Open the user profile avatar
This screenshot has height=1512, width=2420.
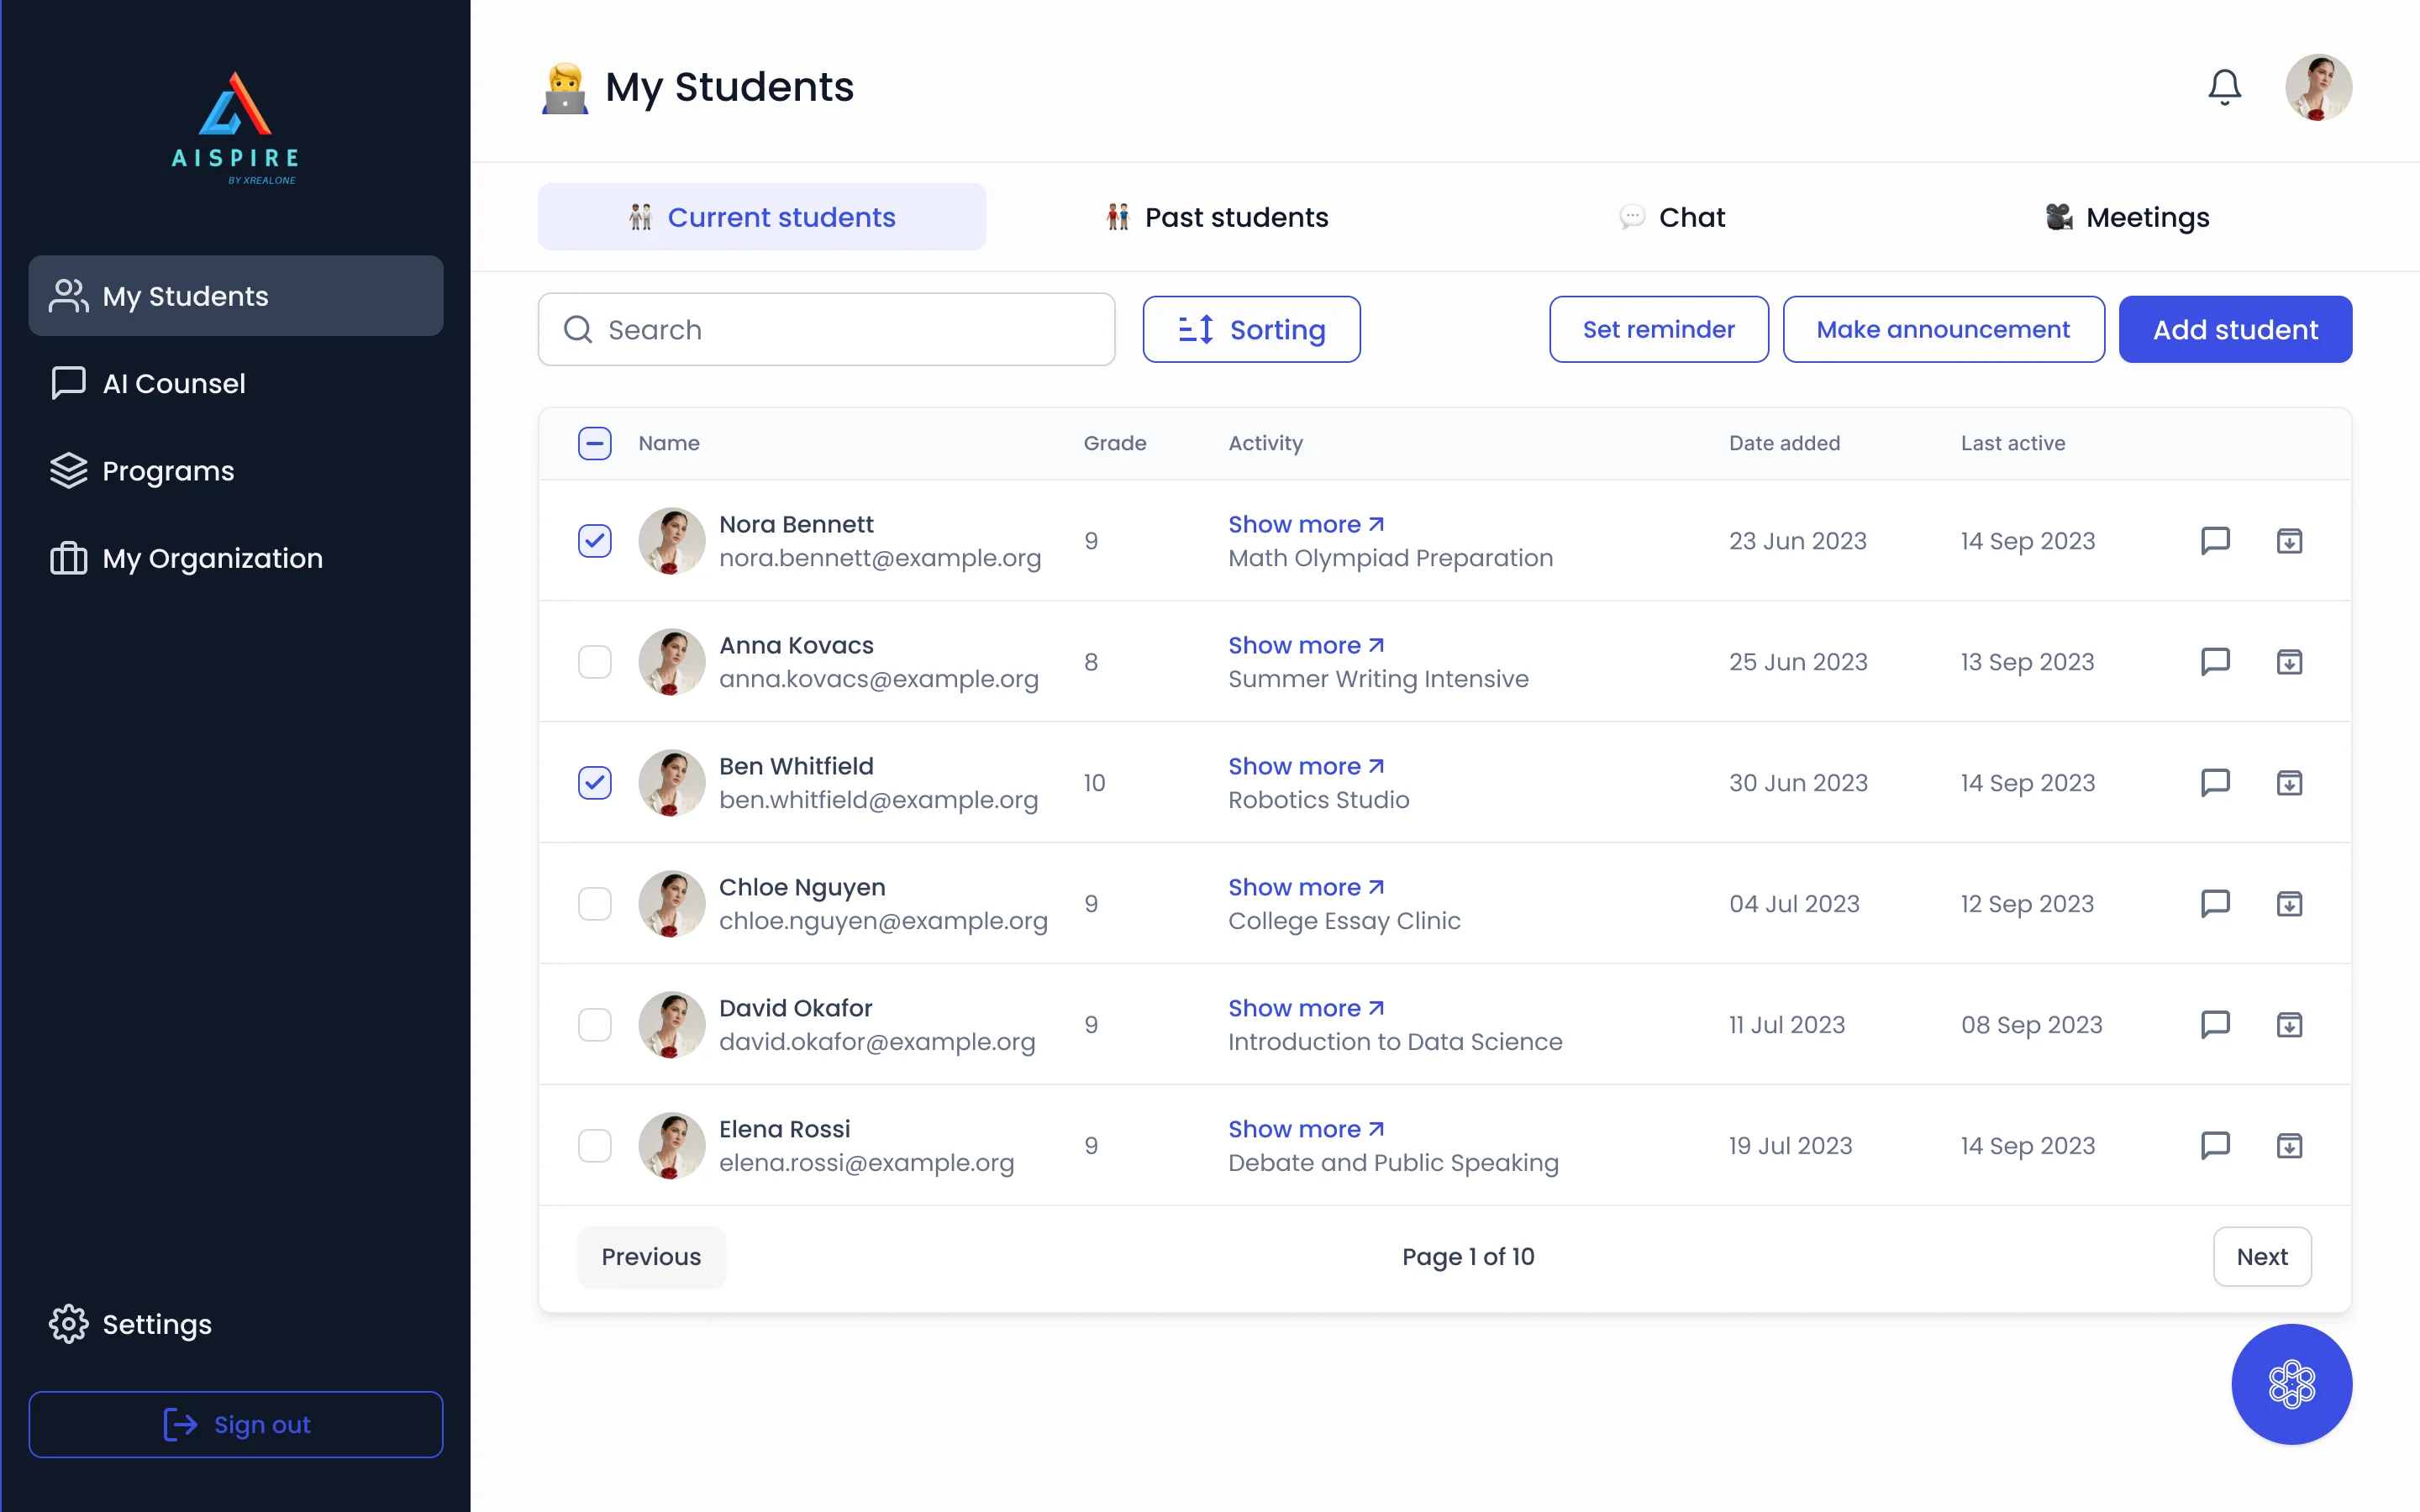tap(2318, 87)
